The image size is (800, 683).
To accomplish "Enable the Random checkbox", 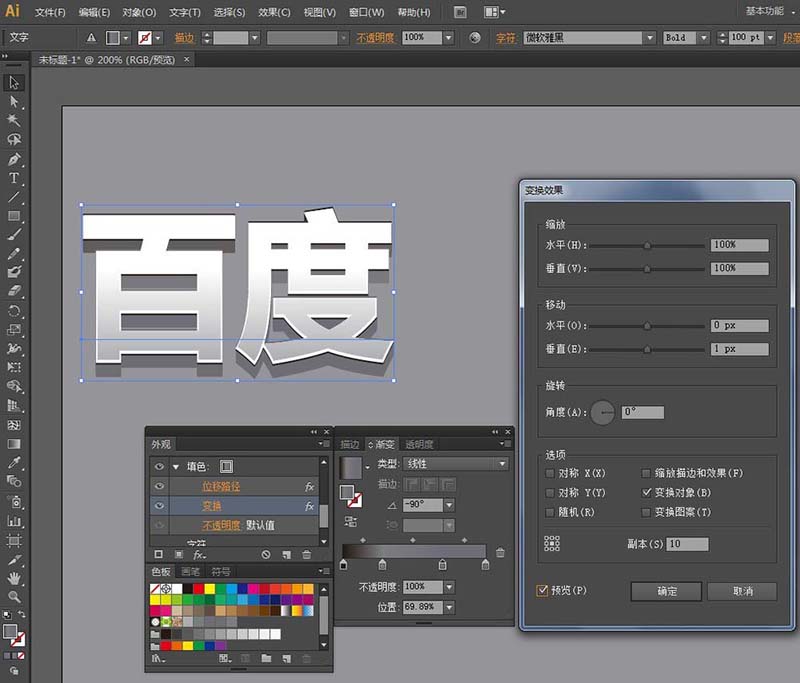I will (549, 512).
